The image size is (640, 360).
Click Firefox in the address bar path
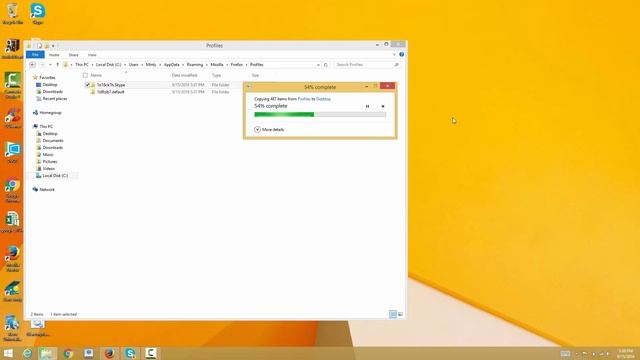[x=237, y=65]
